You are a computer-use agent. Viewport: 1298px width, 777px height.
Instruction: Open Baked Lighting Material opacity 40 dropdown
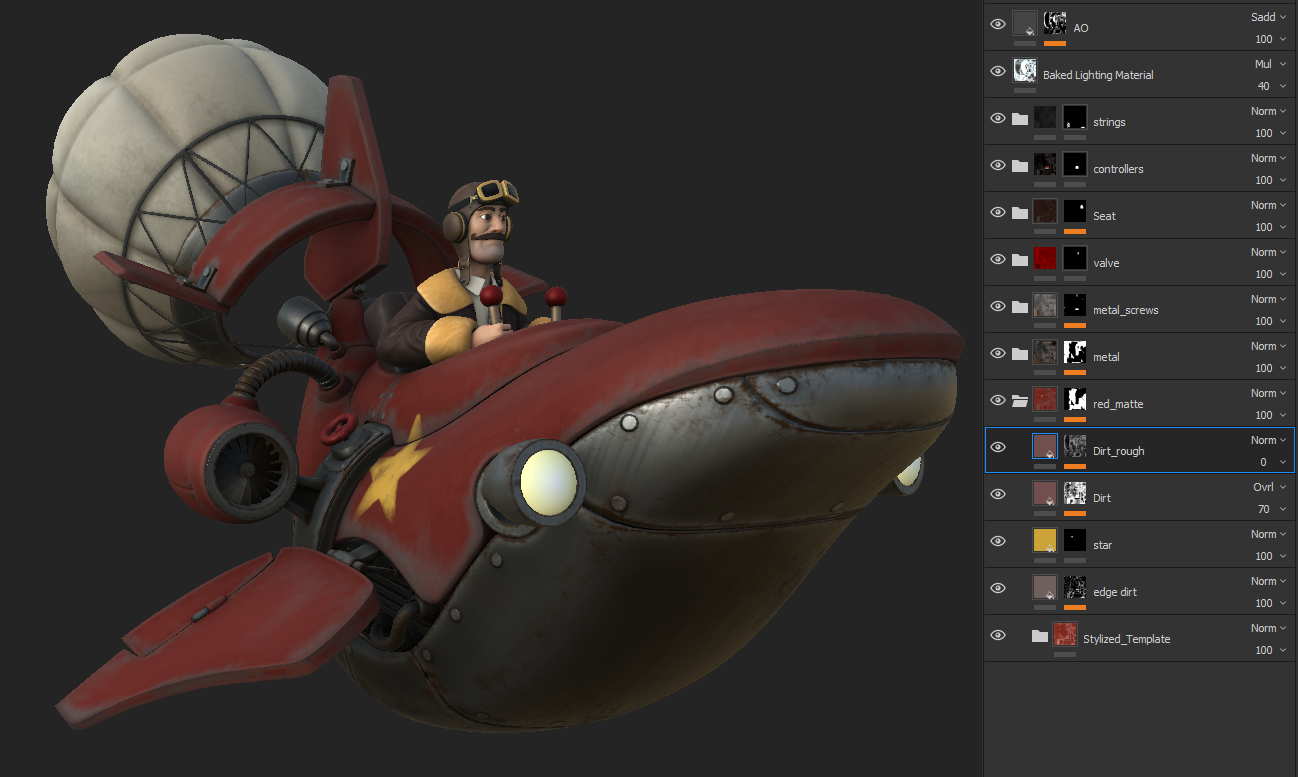tap(1270, 86)
